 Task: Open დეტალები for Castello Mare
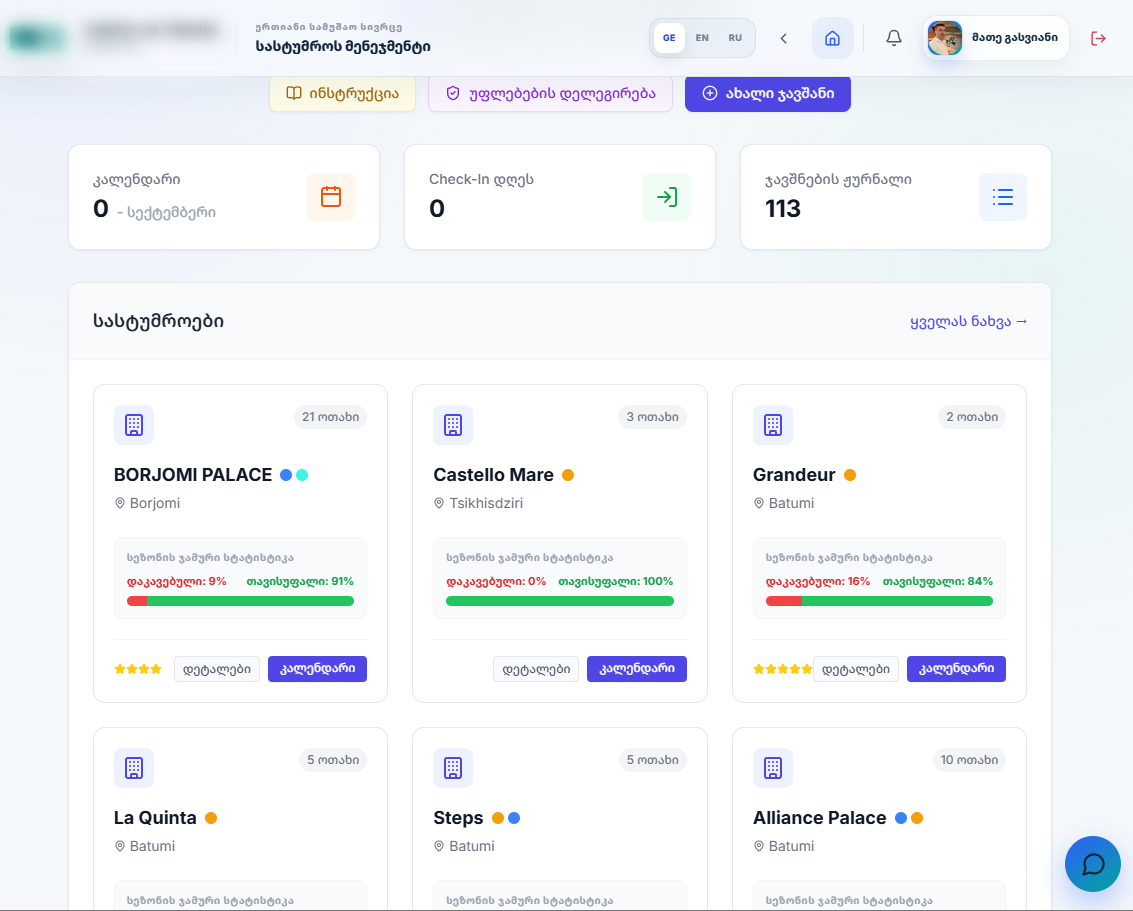tap(536, 669)
